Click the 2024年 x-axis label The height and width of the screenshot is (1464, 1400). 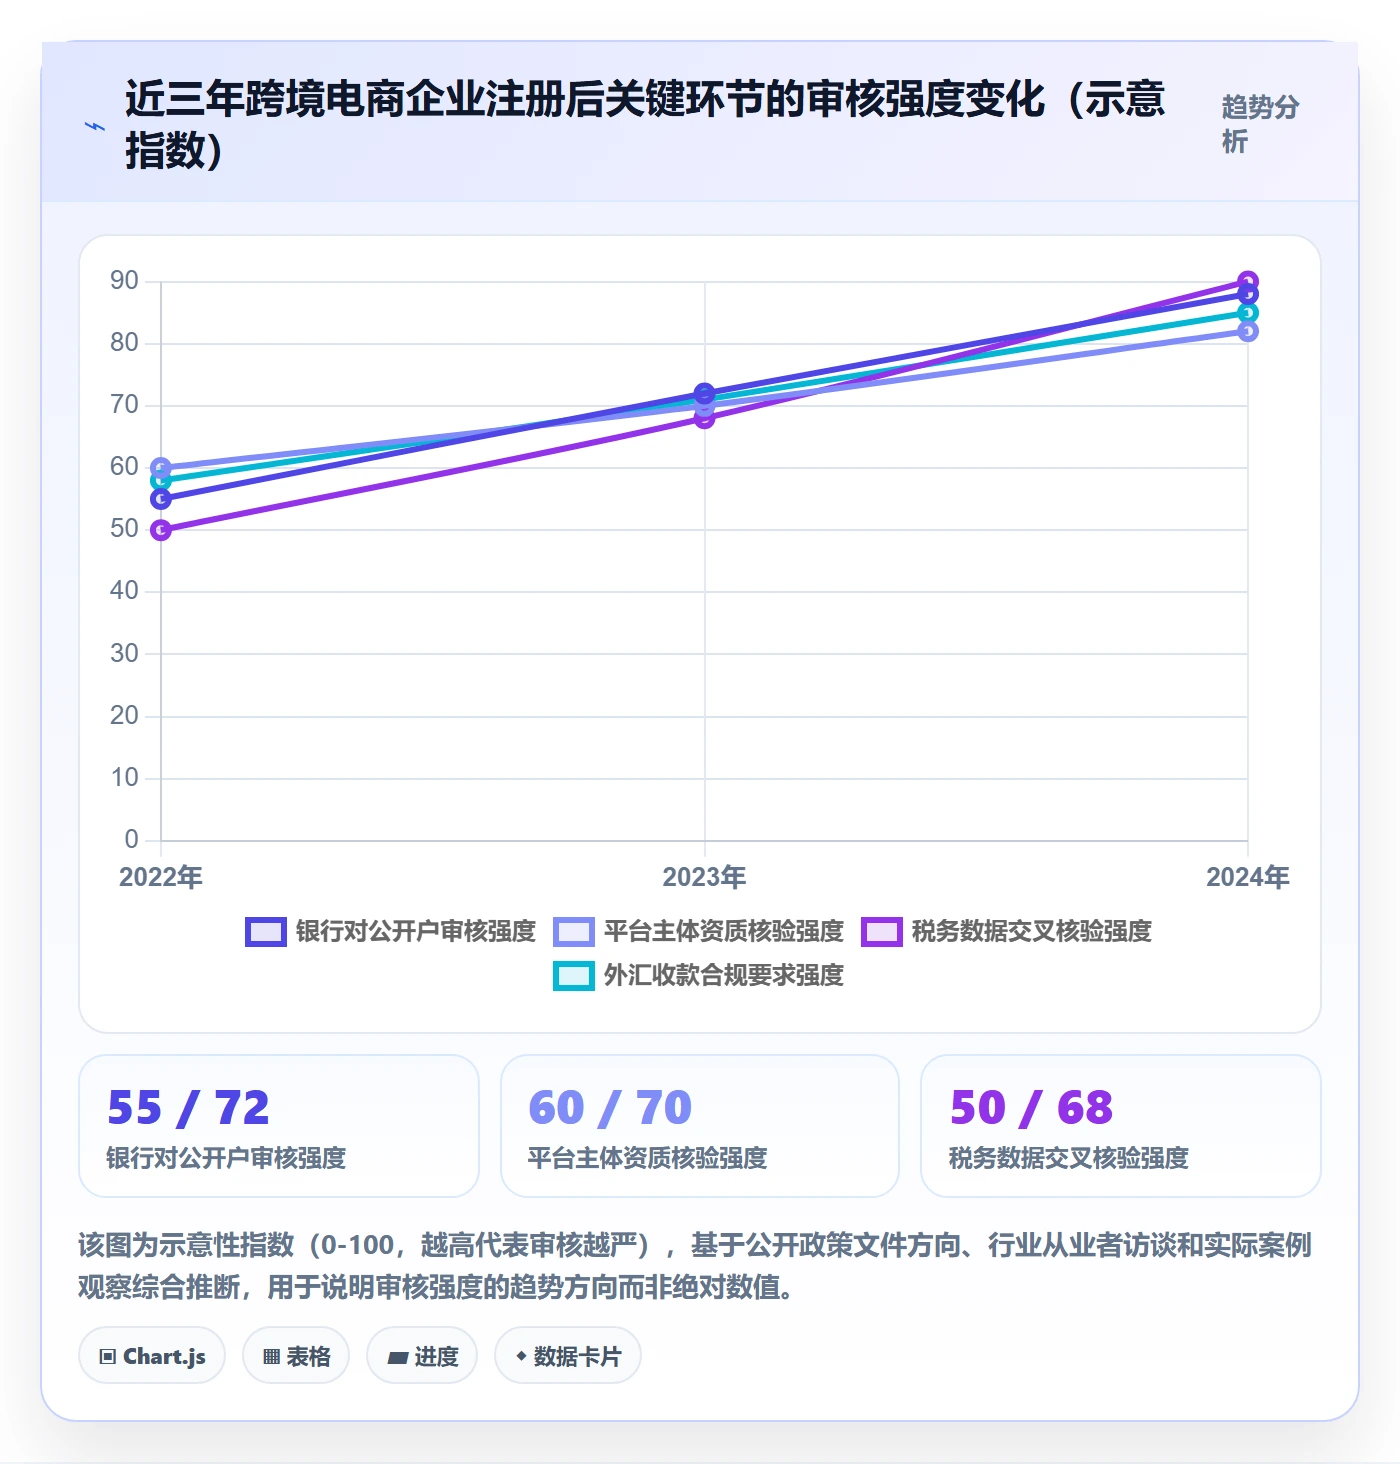click(1248, 877)
